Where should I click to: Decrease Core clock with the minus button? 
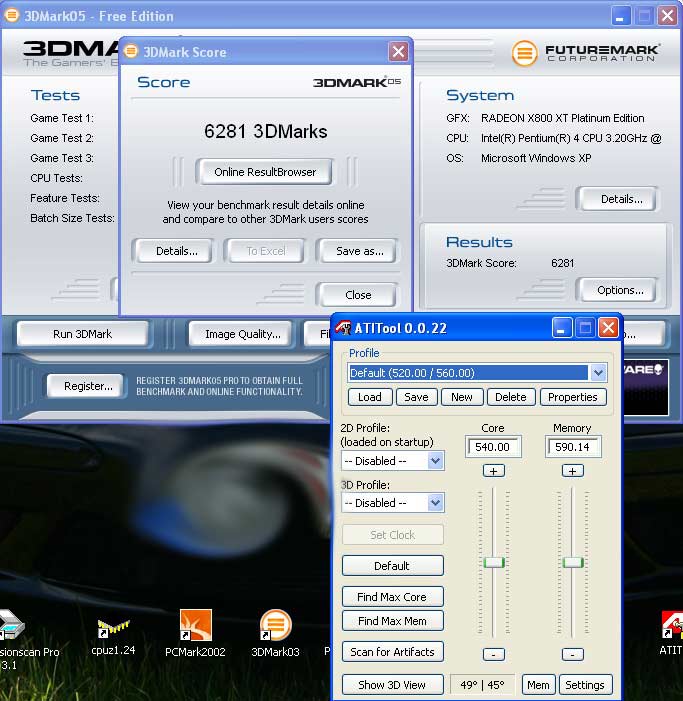[493, 654]
